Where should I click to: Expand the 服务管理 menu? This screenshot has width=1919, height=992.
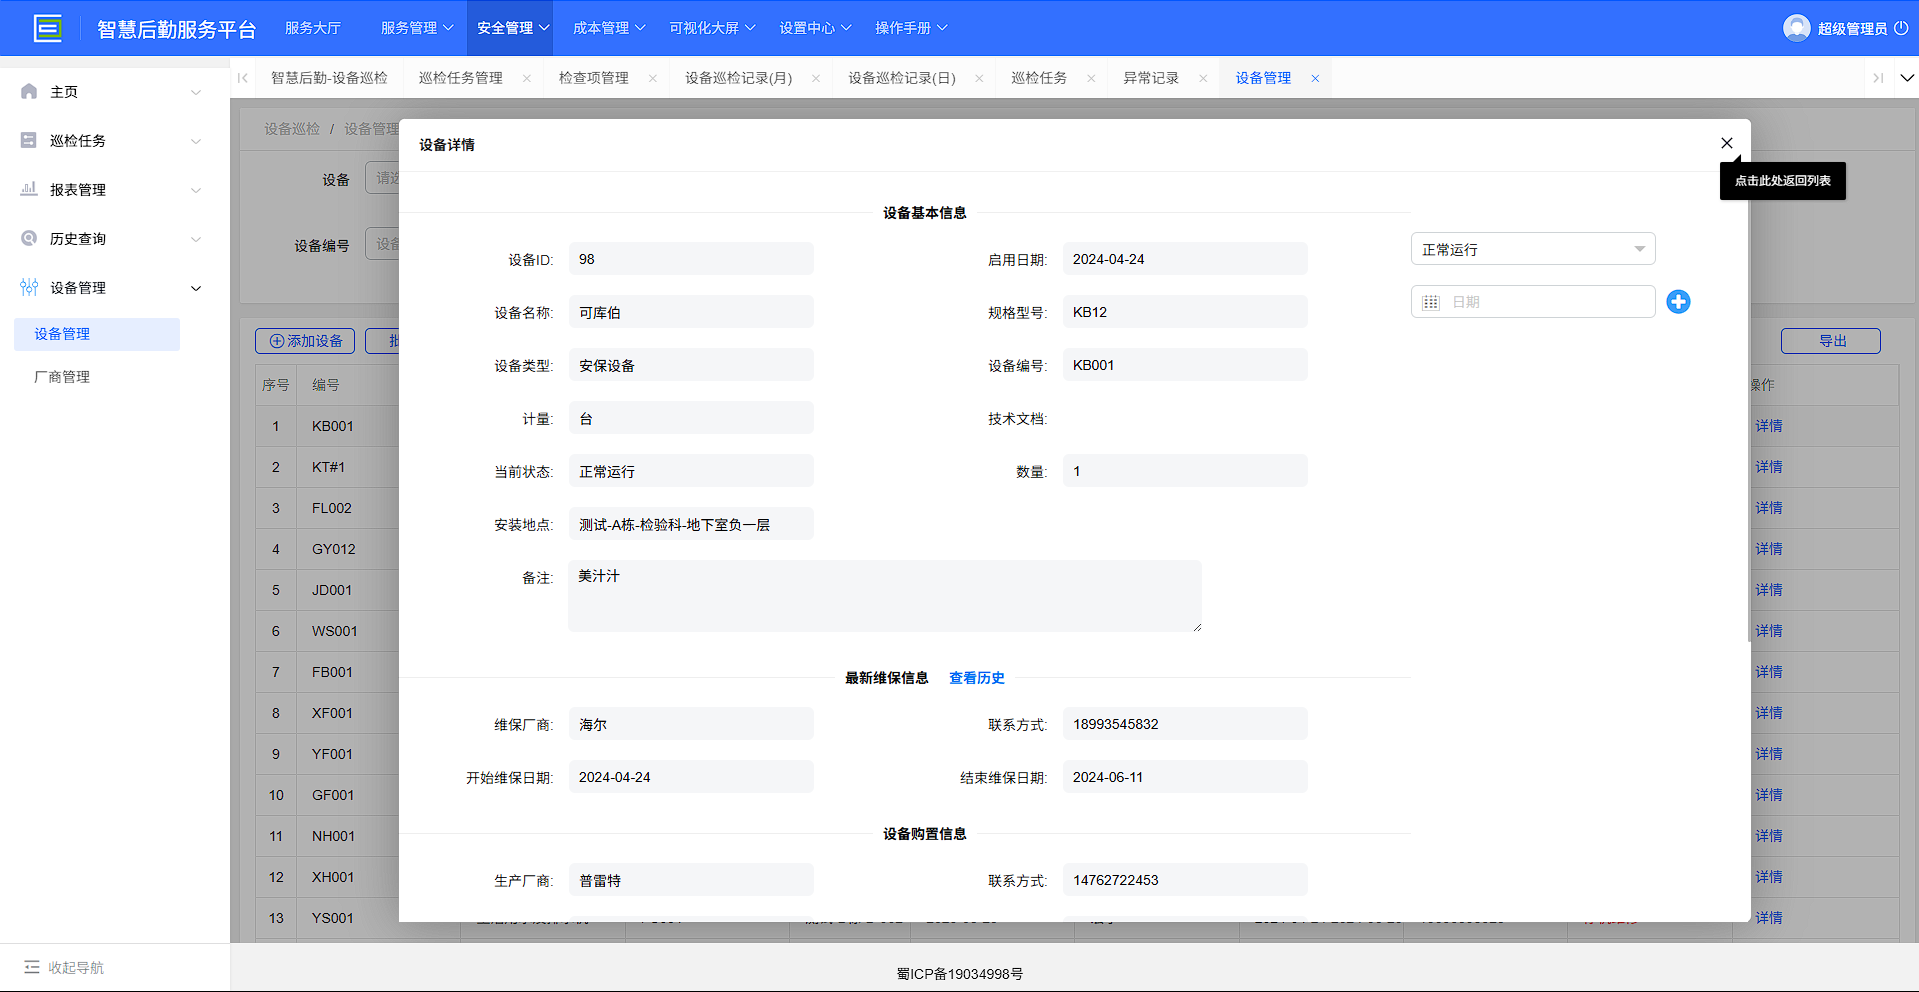[x=417, y=28]
